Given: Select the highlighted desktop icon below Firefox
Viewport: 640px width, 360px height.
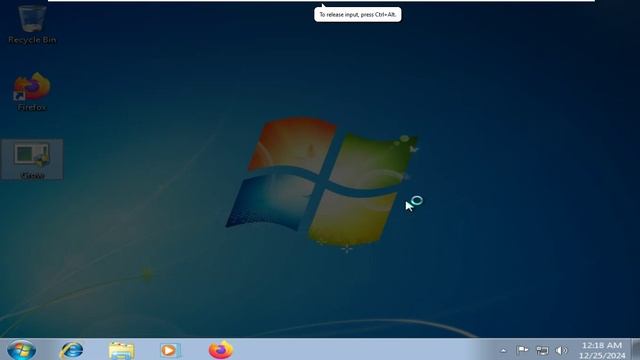Looking at the screenshot, I should pos(32,160).
